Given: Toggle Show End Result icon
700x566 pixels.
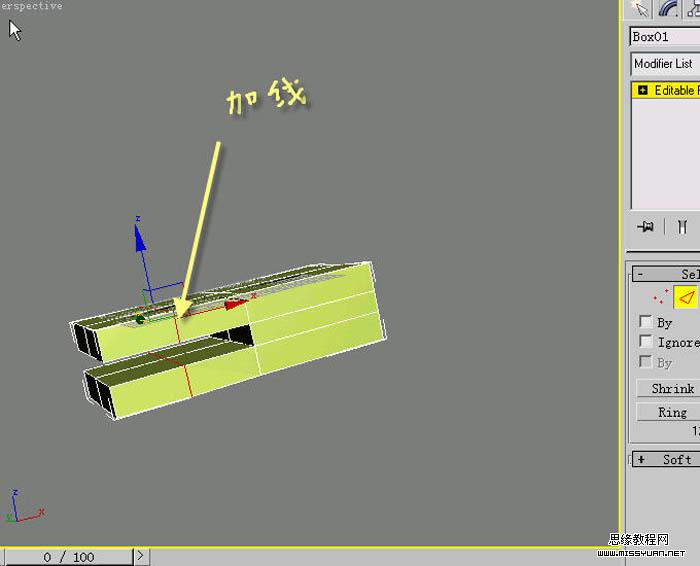Looking at the screenshot, I should (682, 227).
